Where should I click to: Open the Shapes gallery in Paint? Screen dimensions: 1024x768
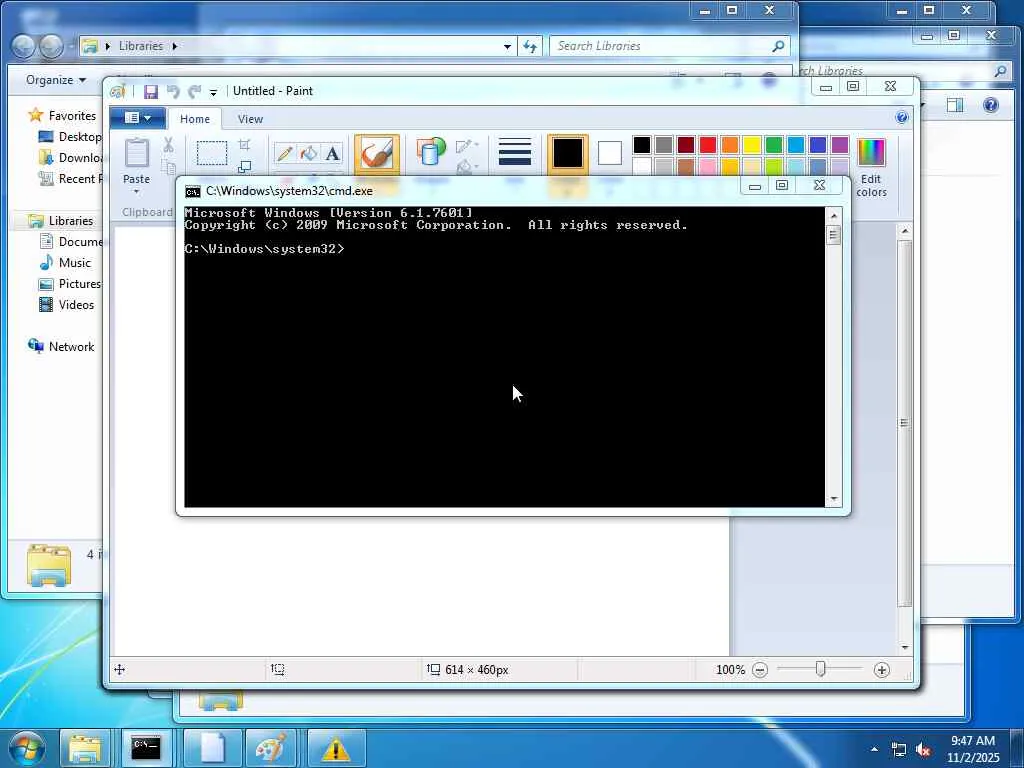click(431, 151)
